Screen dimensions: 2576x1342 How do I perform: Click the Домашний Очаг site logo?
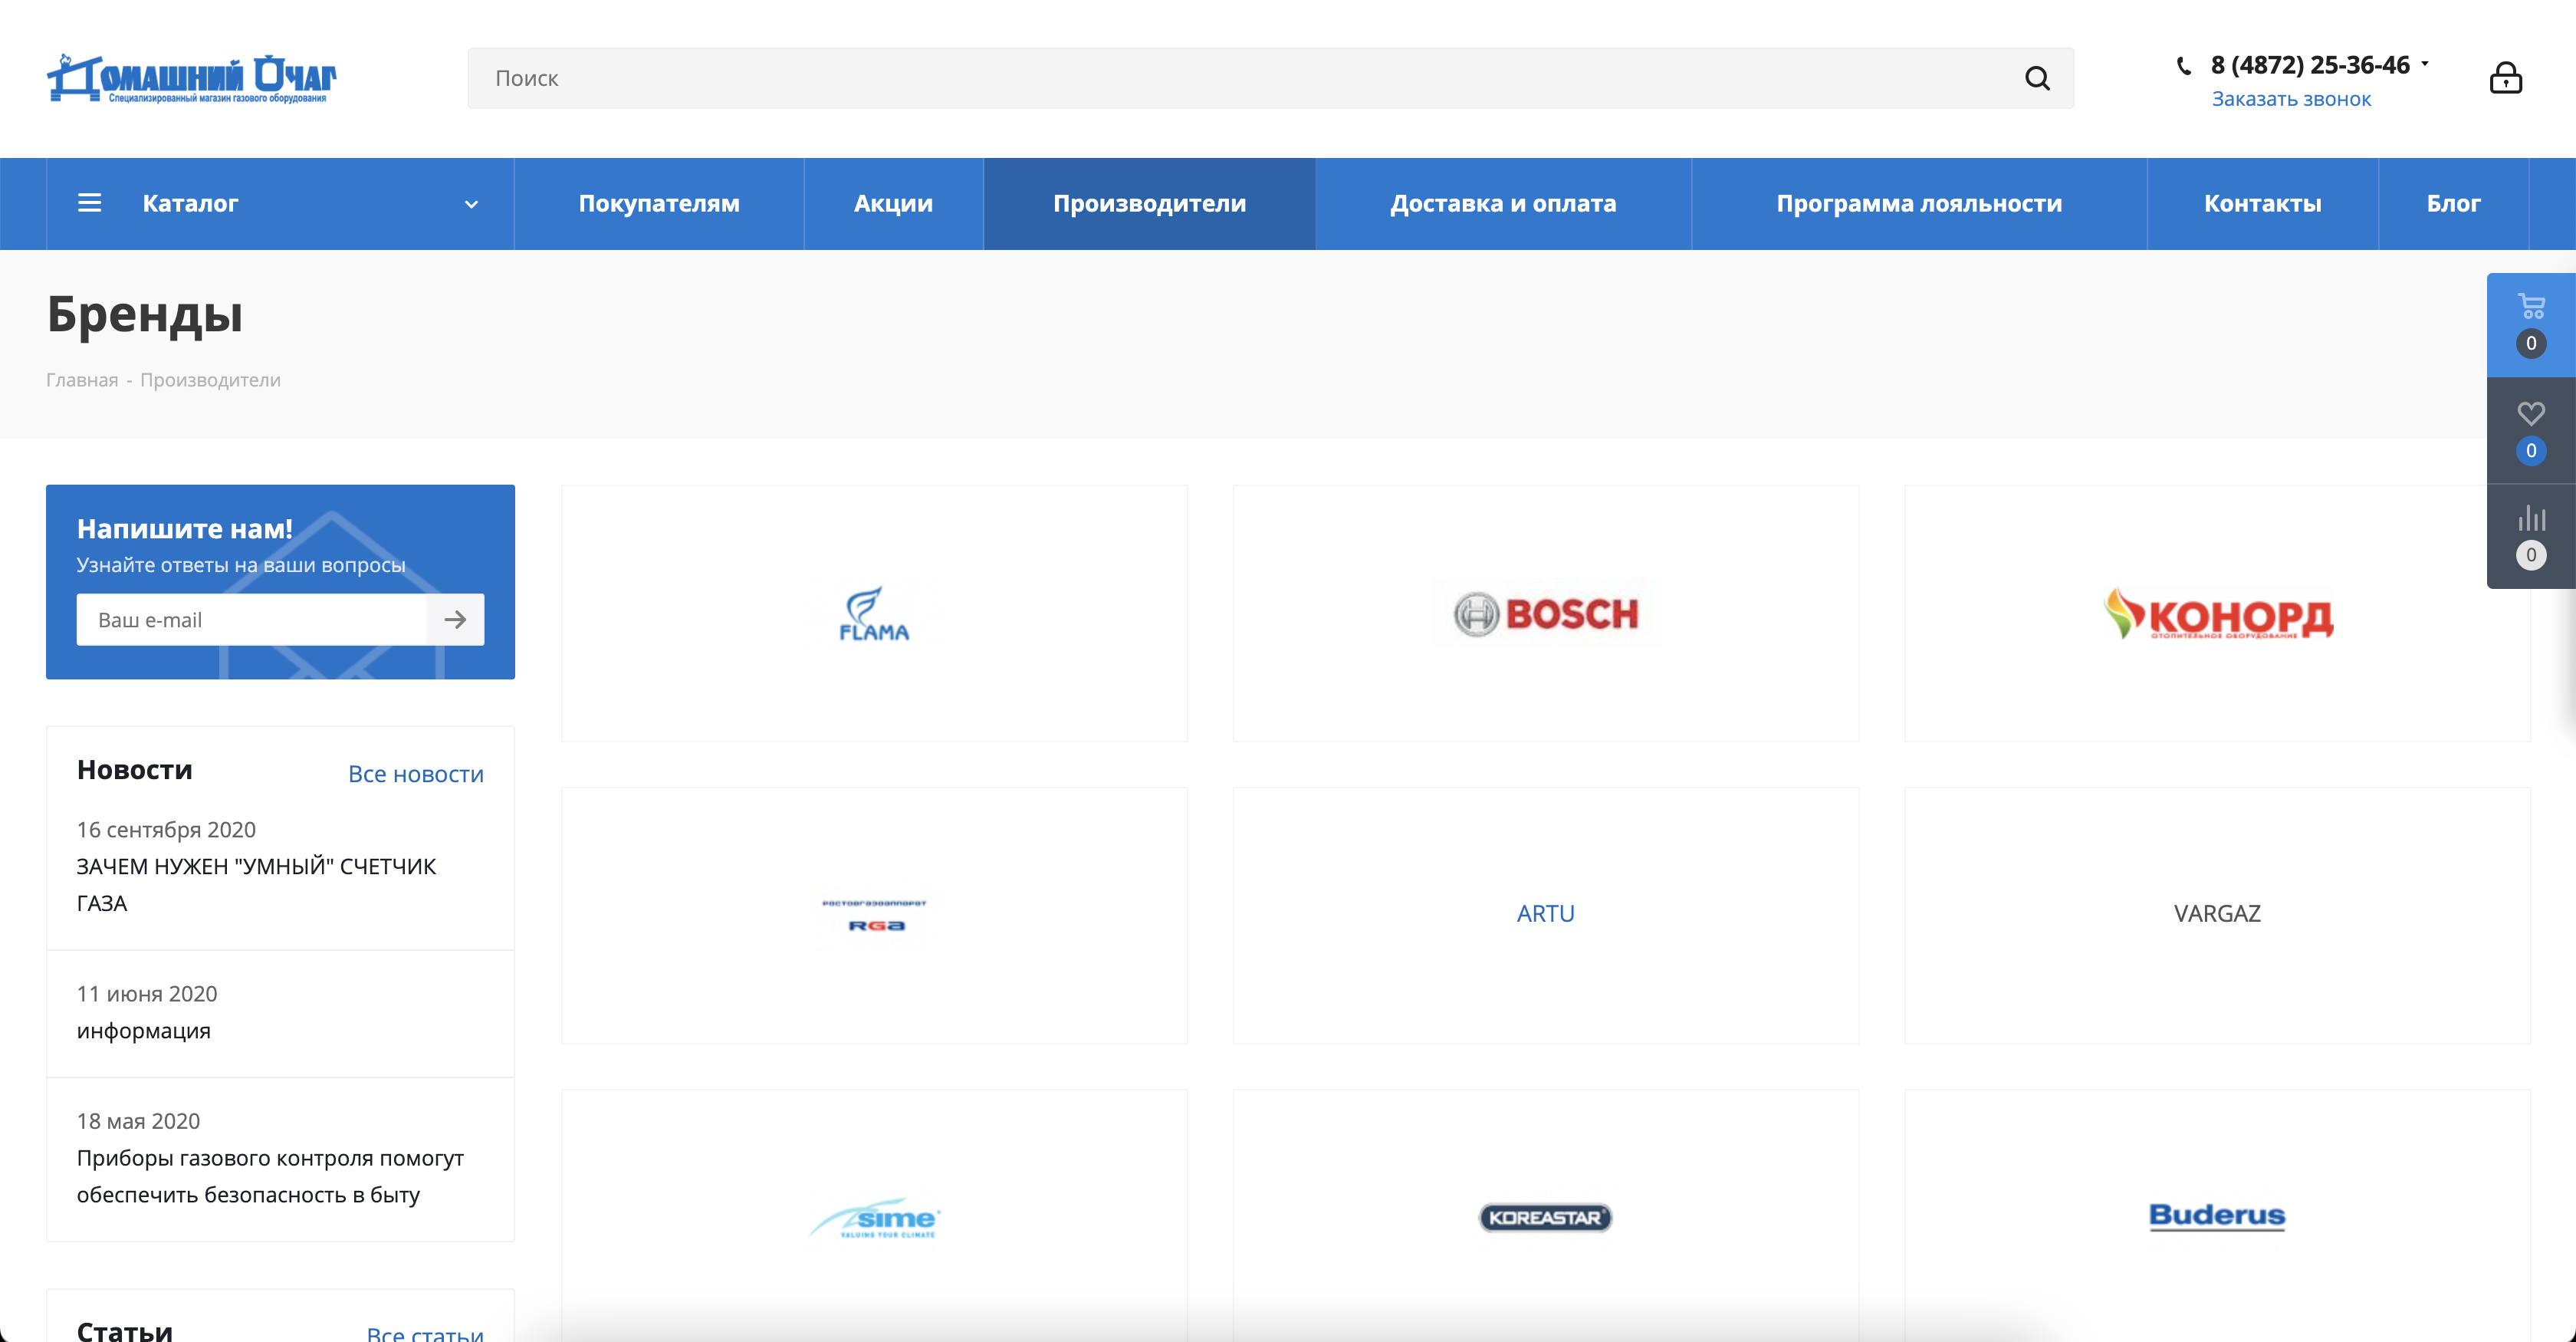coord(192,78)
